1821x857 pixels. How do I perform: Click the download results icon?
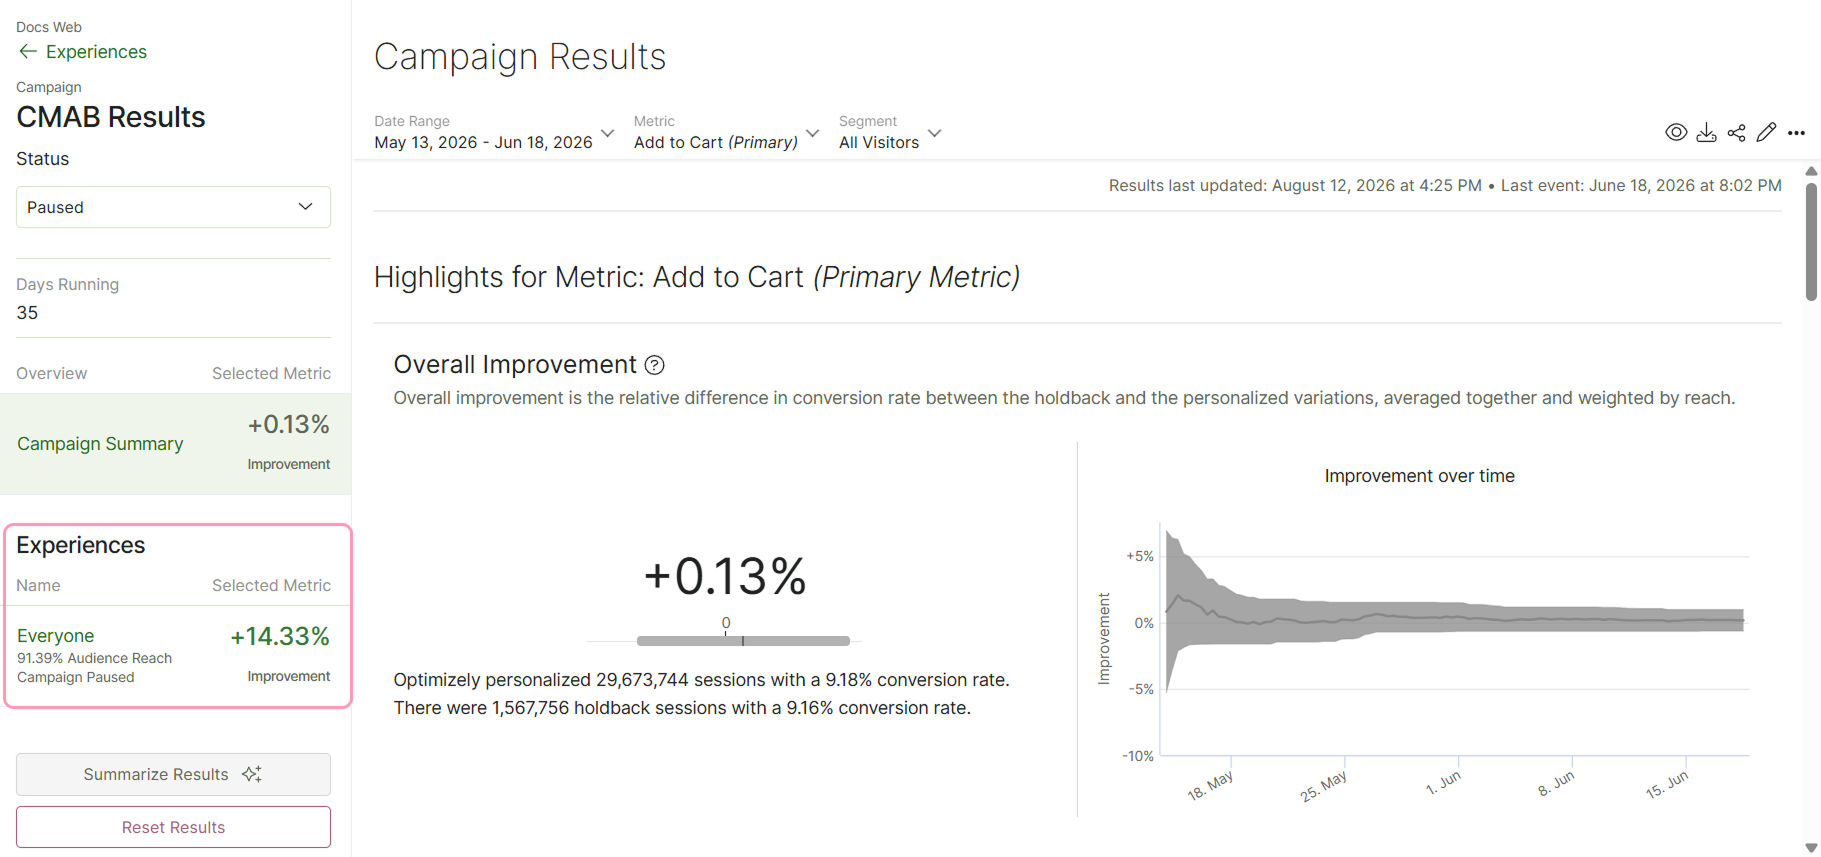pos(1707,132)
